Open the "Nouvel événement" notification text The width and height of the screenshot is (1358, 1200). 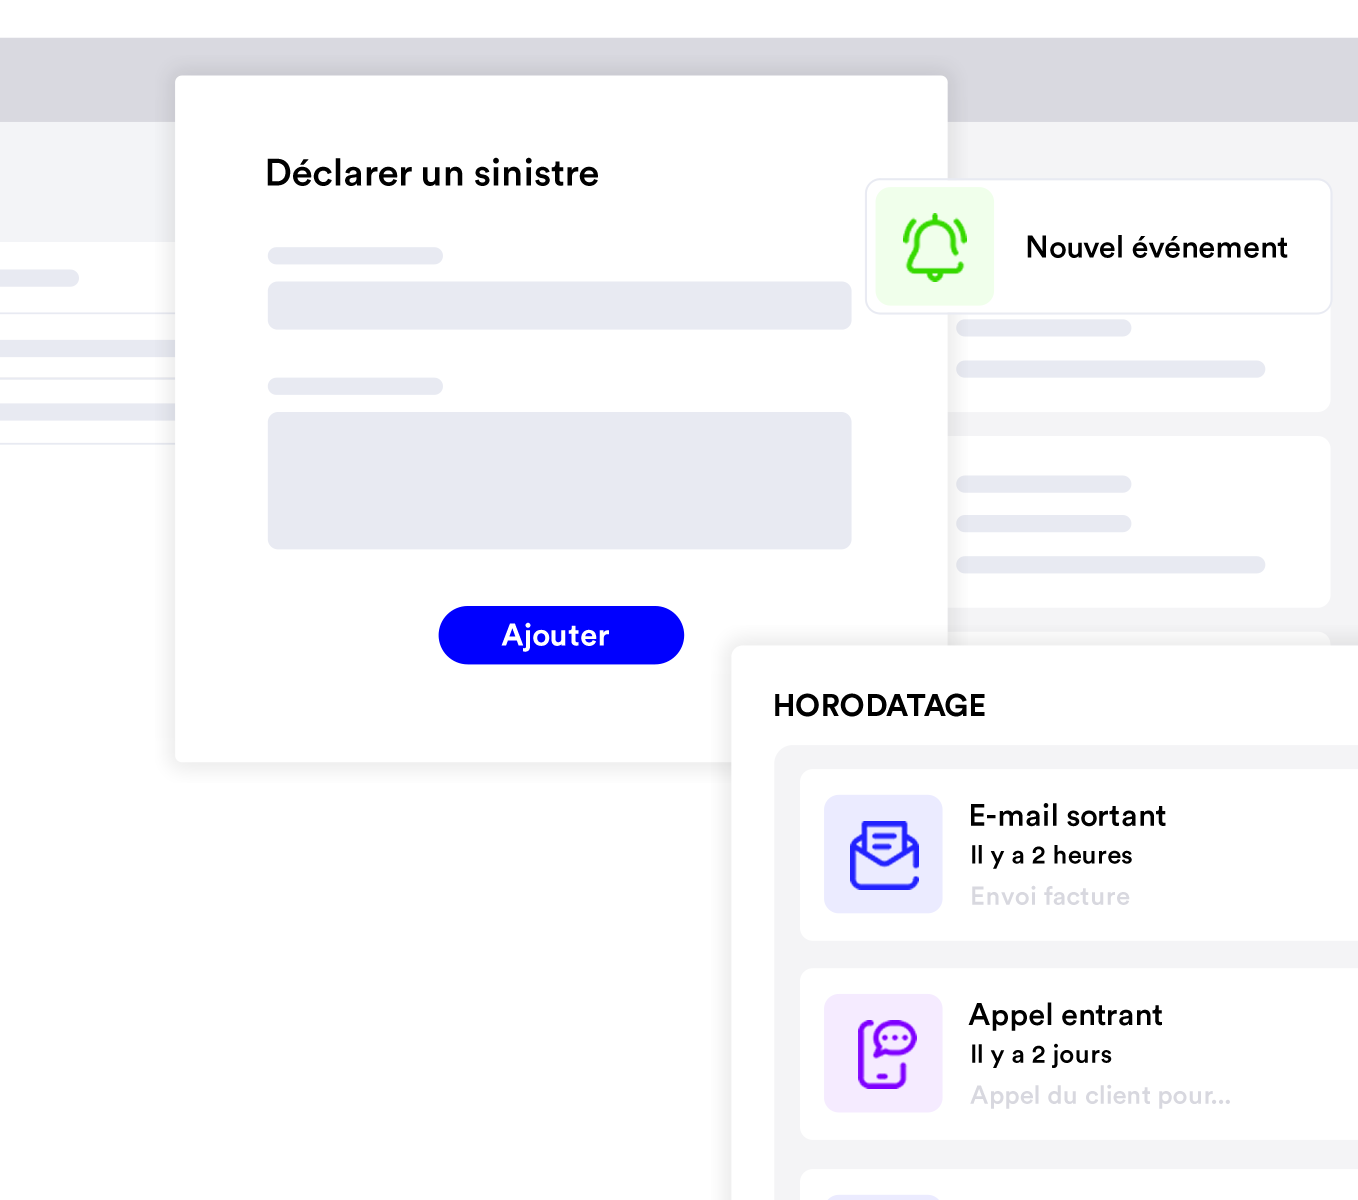(1156, 247)
